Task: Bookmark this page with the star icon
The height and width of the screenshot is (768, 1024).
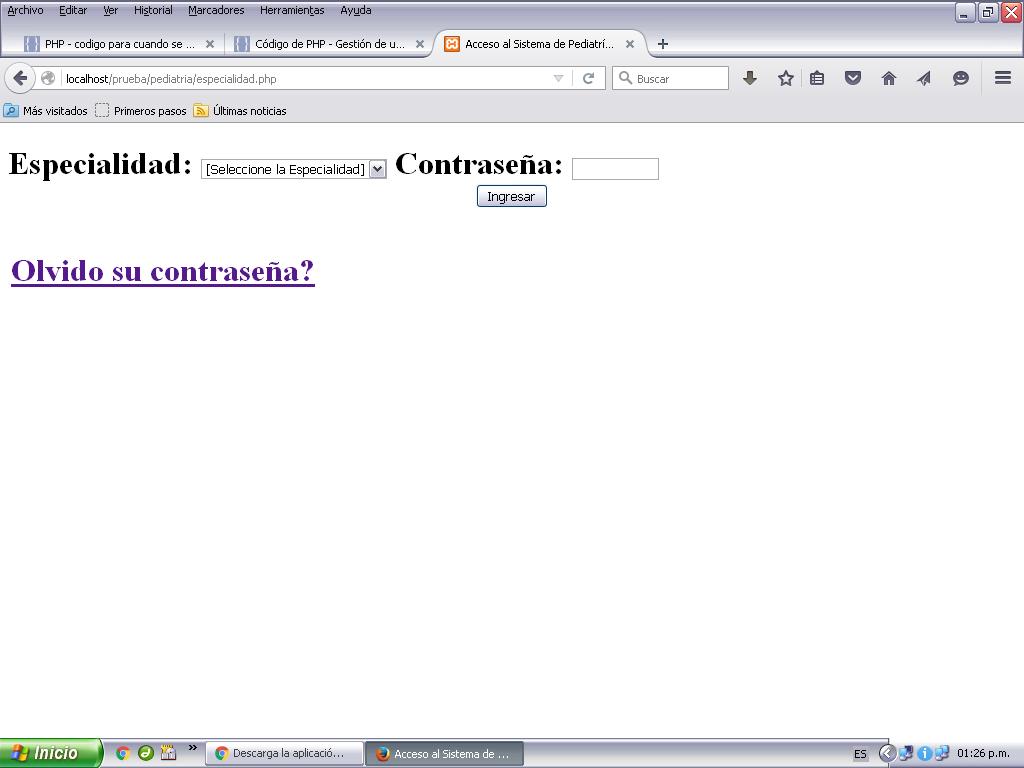Action: pyautogui.click(x=786, y=78)
